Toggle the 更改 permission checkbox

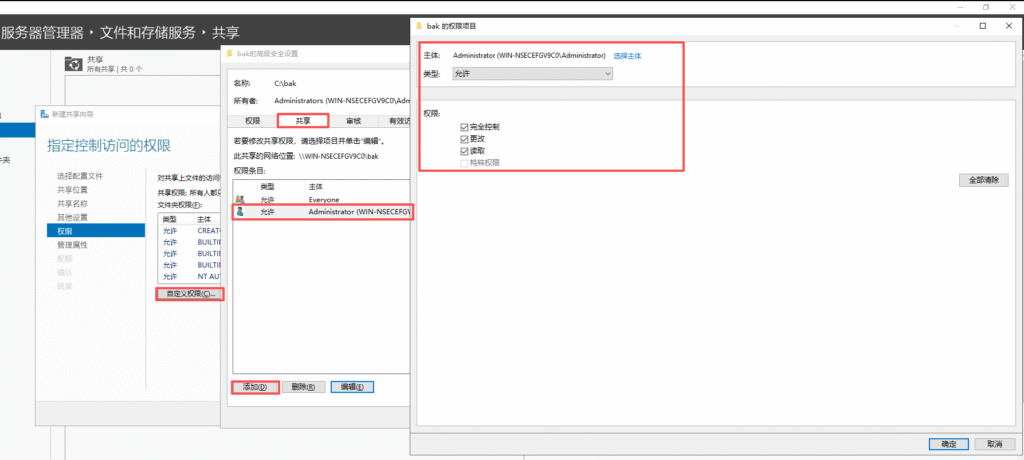[464, 140]
